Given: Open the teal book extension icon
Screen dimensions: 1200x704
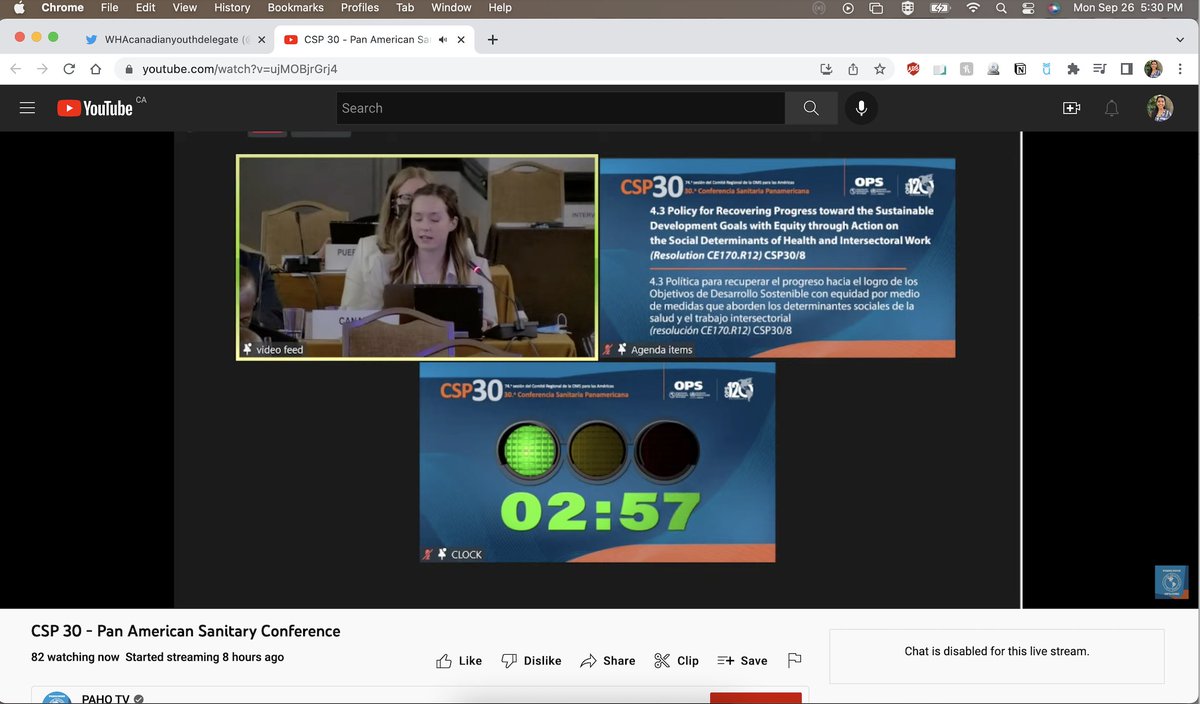Looking at the screenshot, I should point(940,69).
